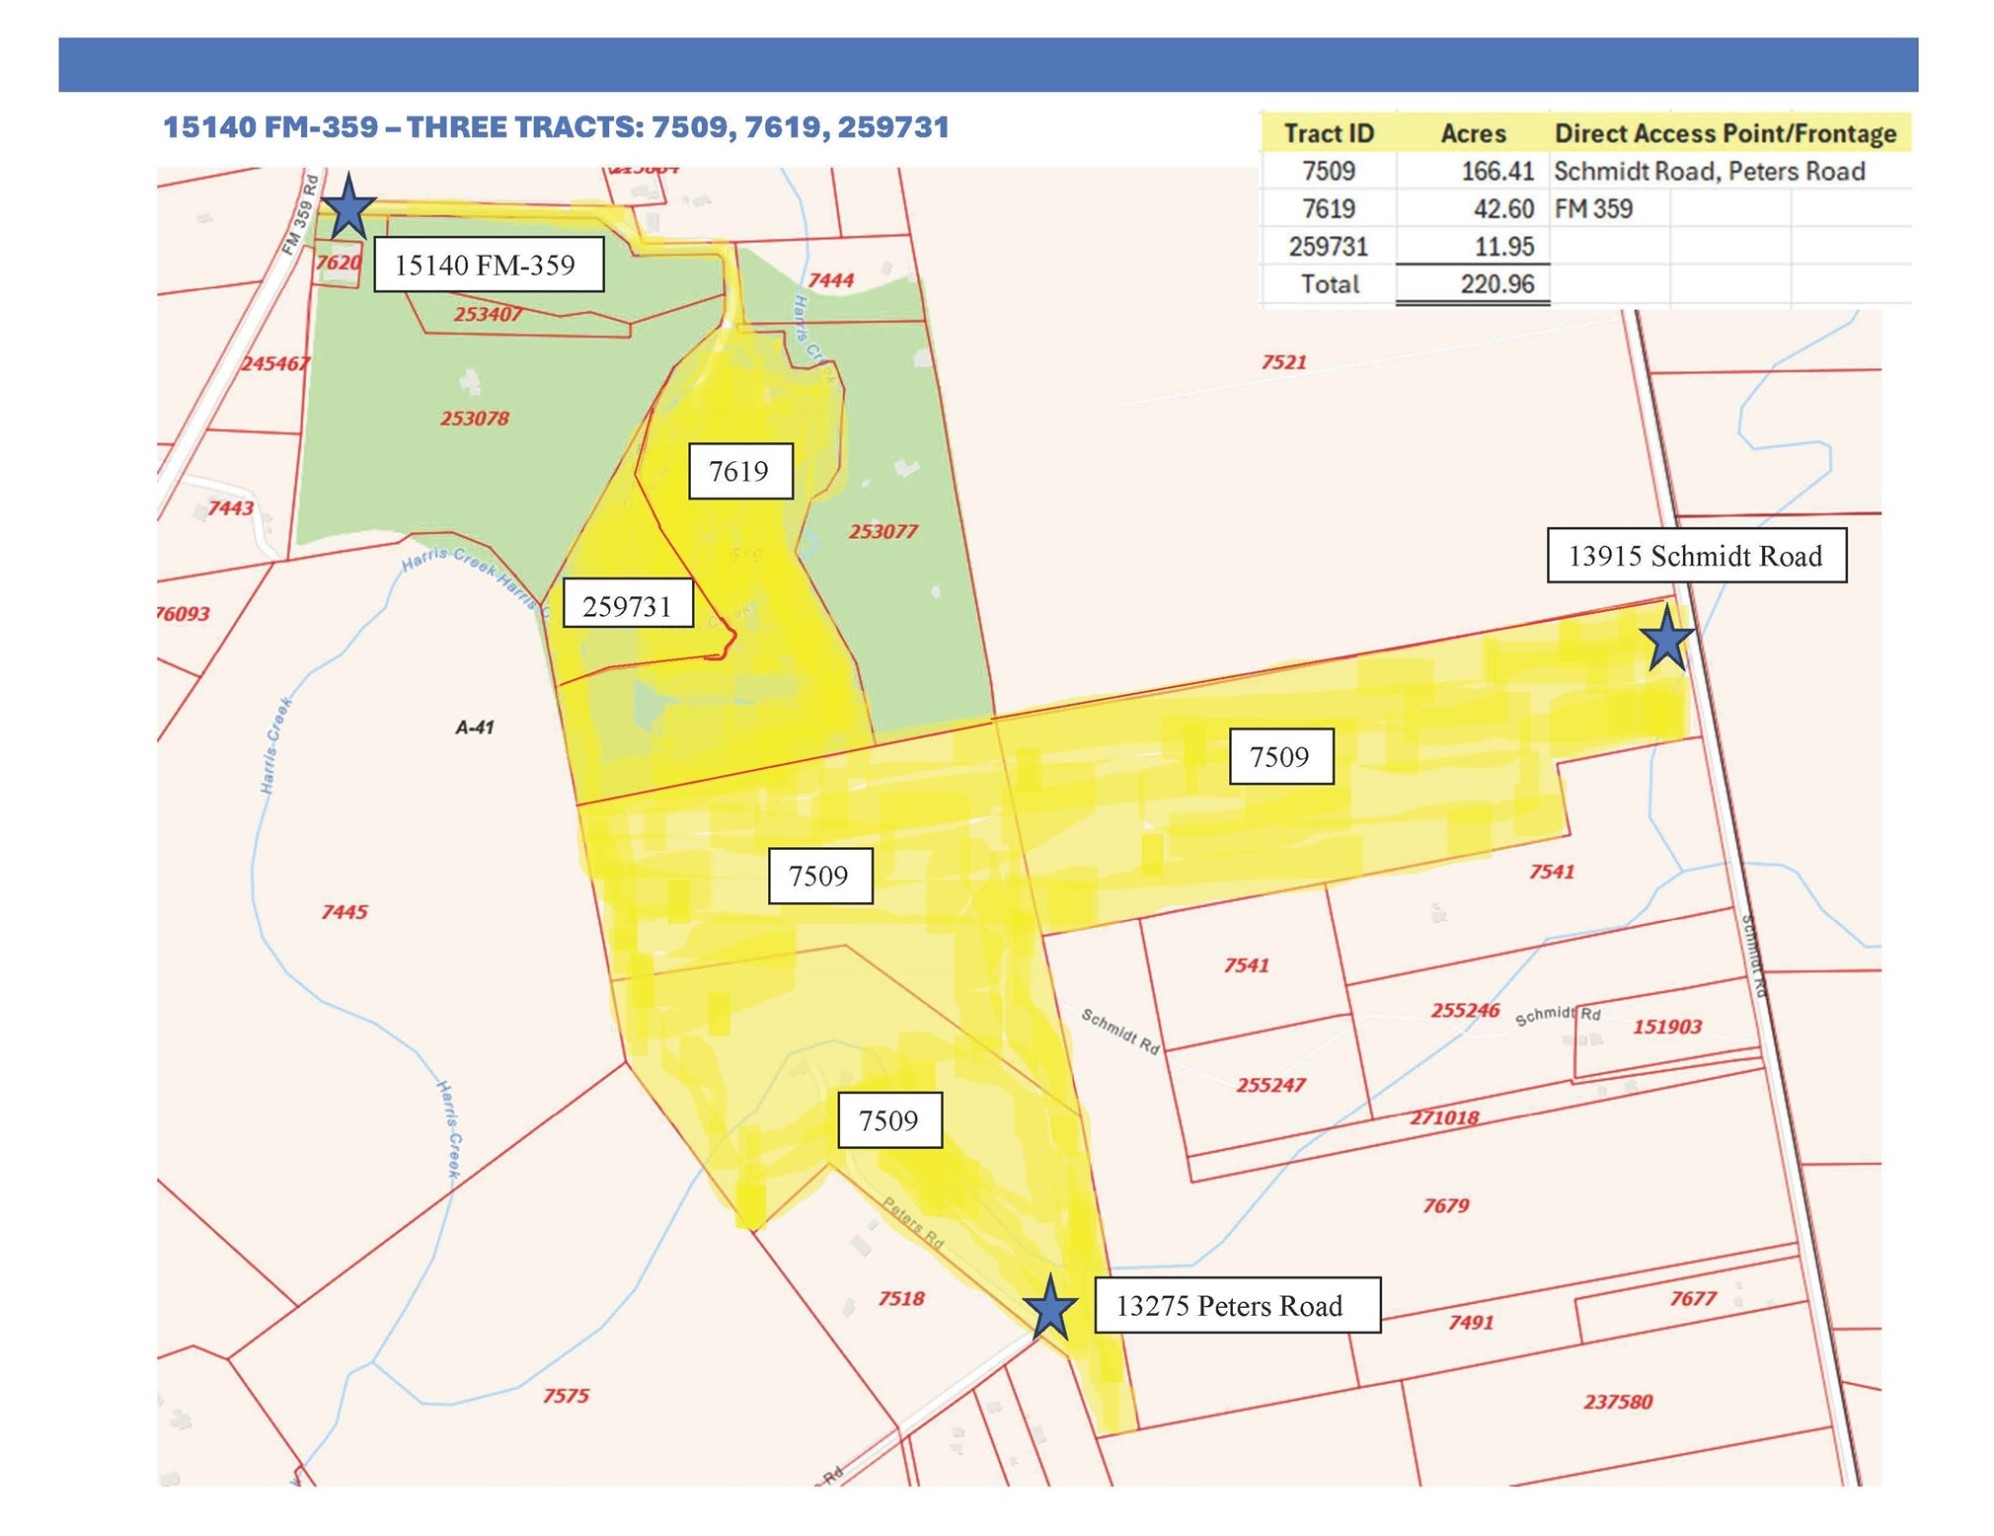Select the 166.41 acres table cell
The image size is (1994, 1536).
pyautogui.click(x=1496, y=171)
